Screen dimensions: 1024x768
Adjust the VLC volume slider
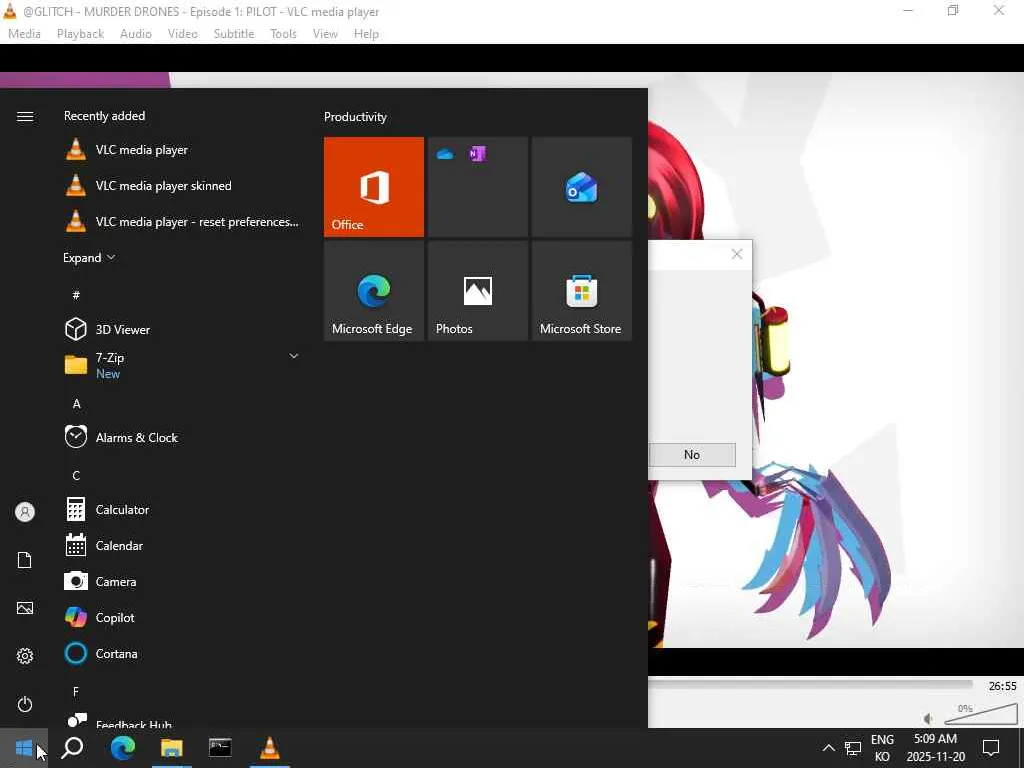(x=981, y=714)
